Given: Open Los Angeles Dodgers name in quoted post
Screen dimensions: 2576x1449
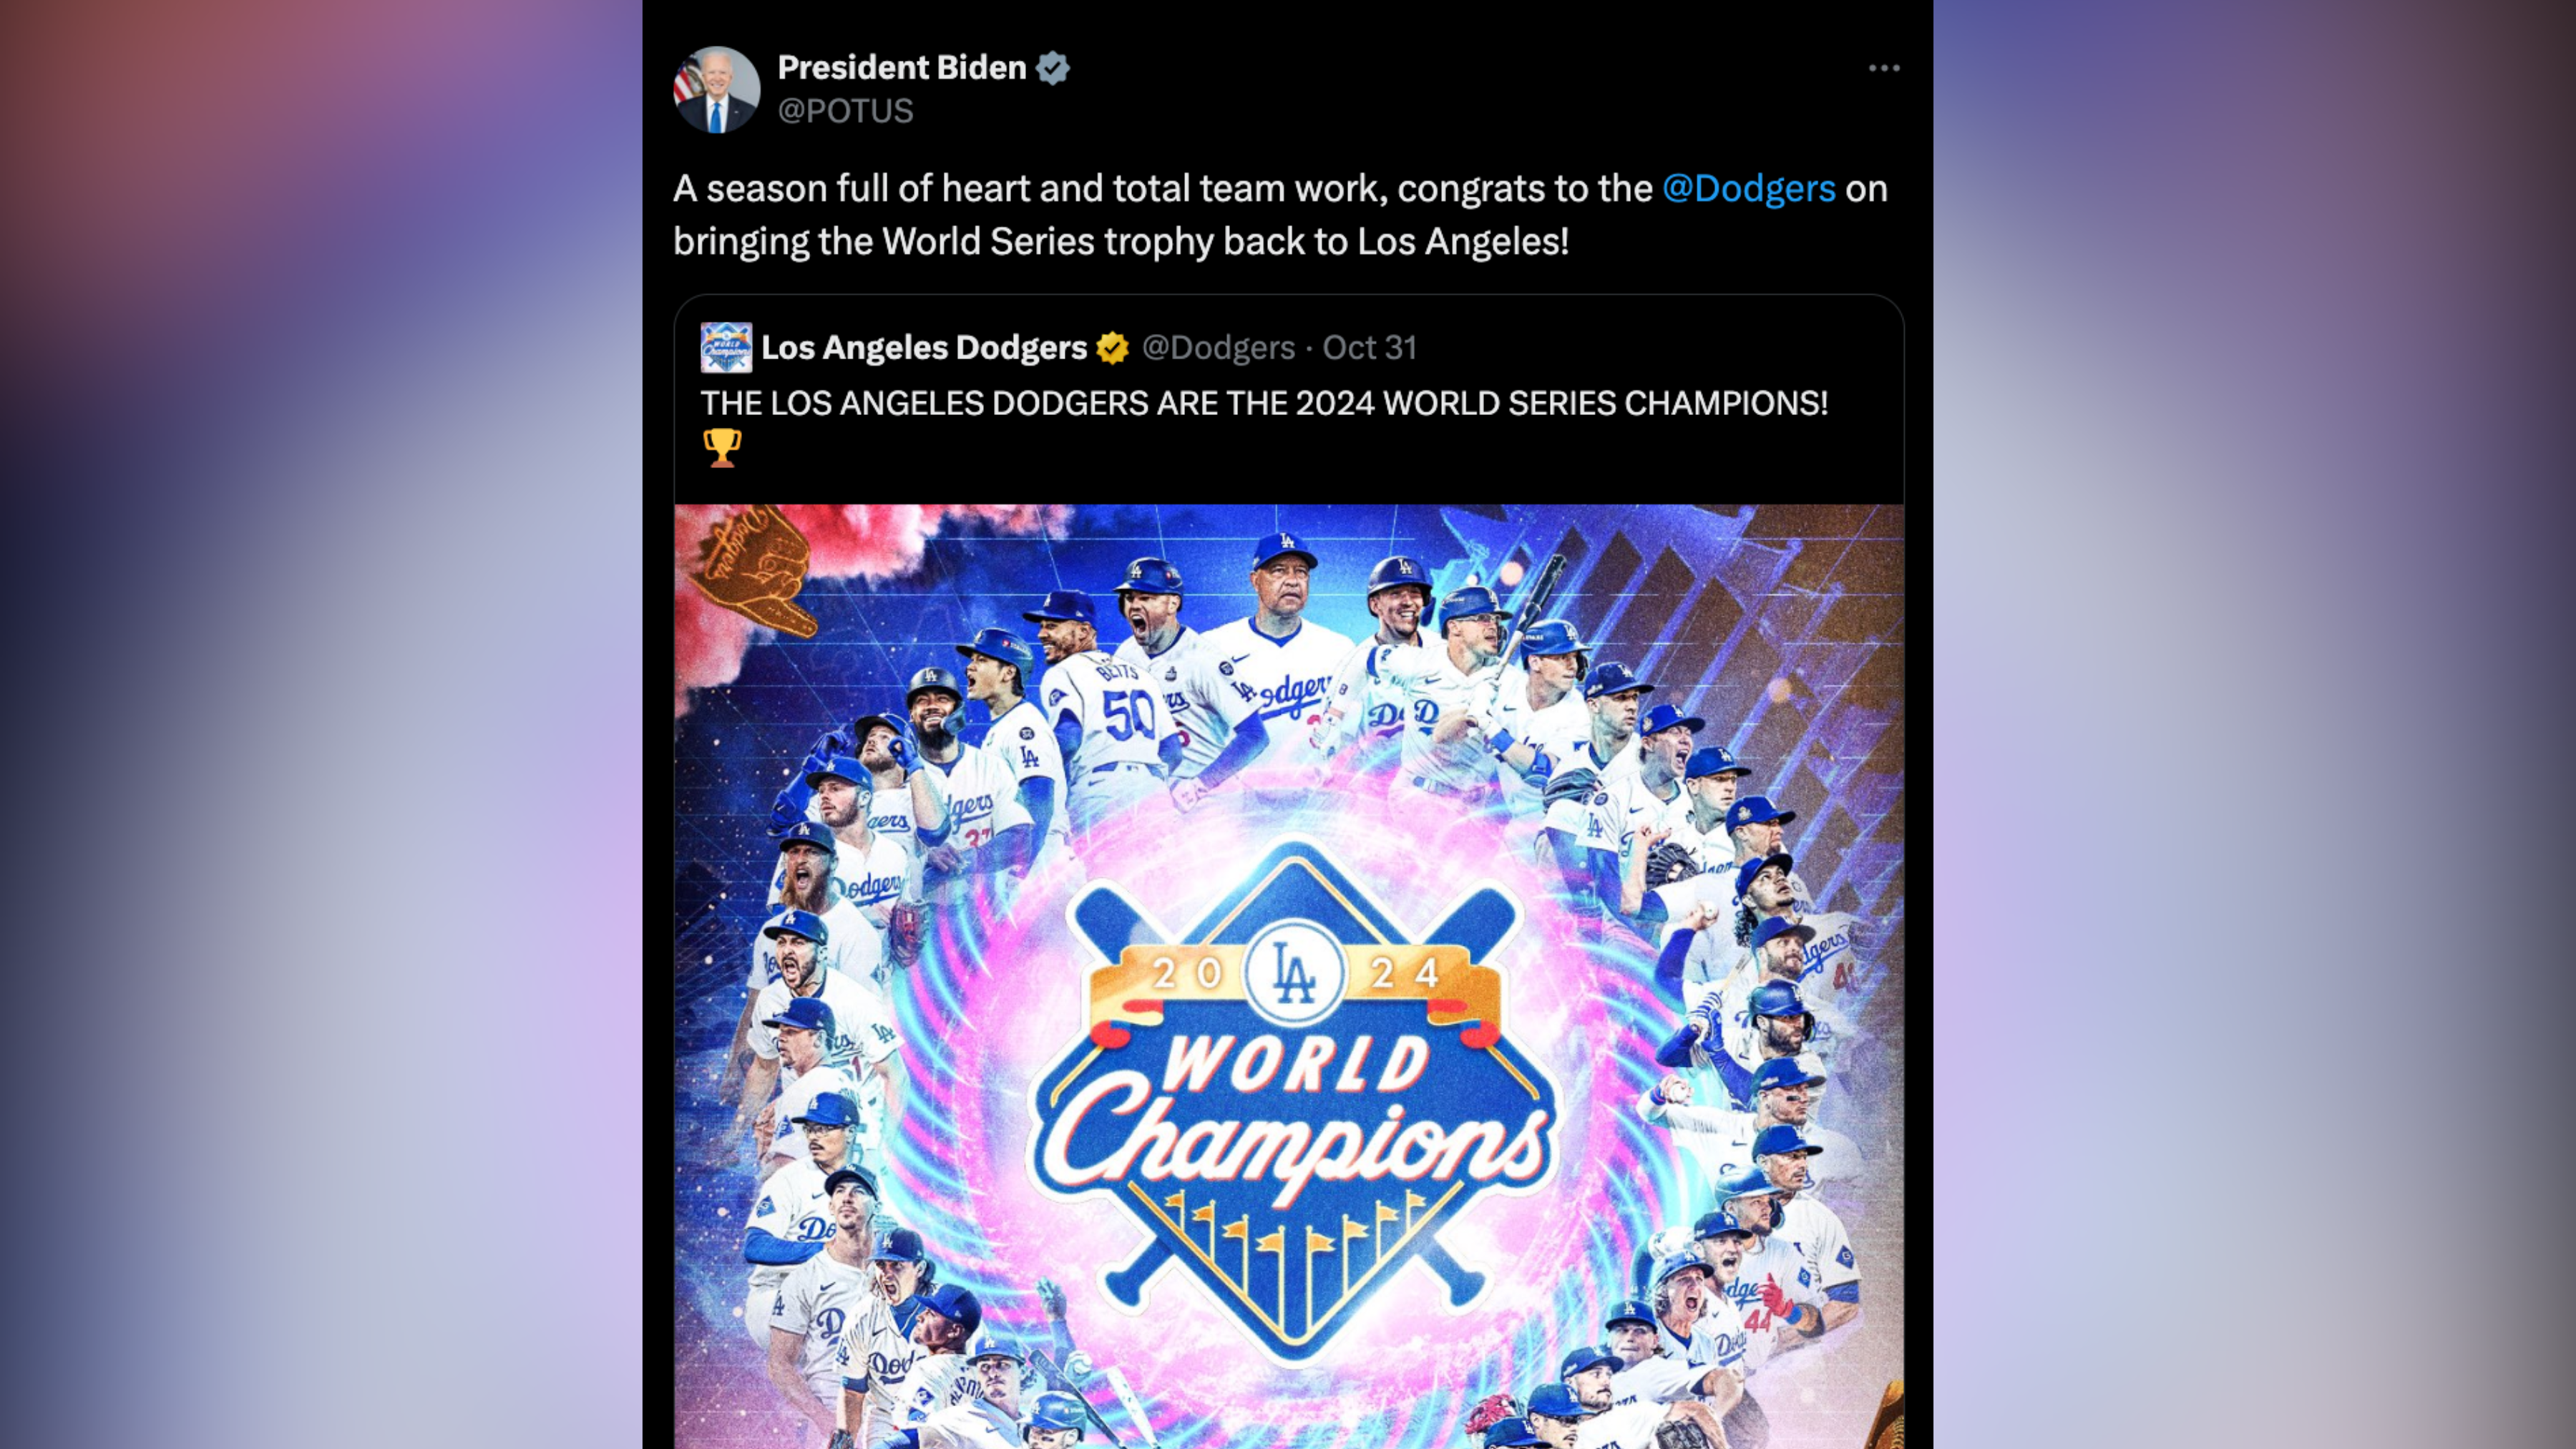Looking at the screenshot, I should pos(924,347).
